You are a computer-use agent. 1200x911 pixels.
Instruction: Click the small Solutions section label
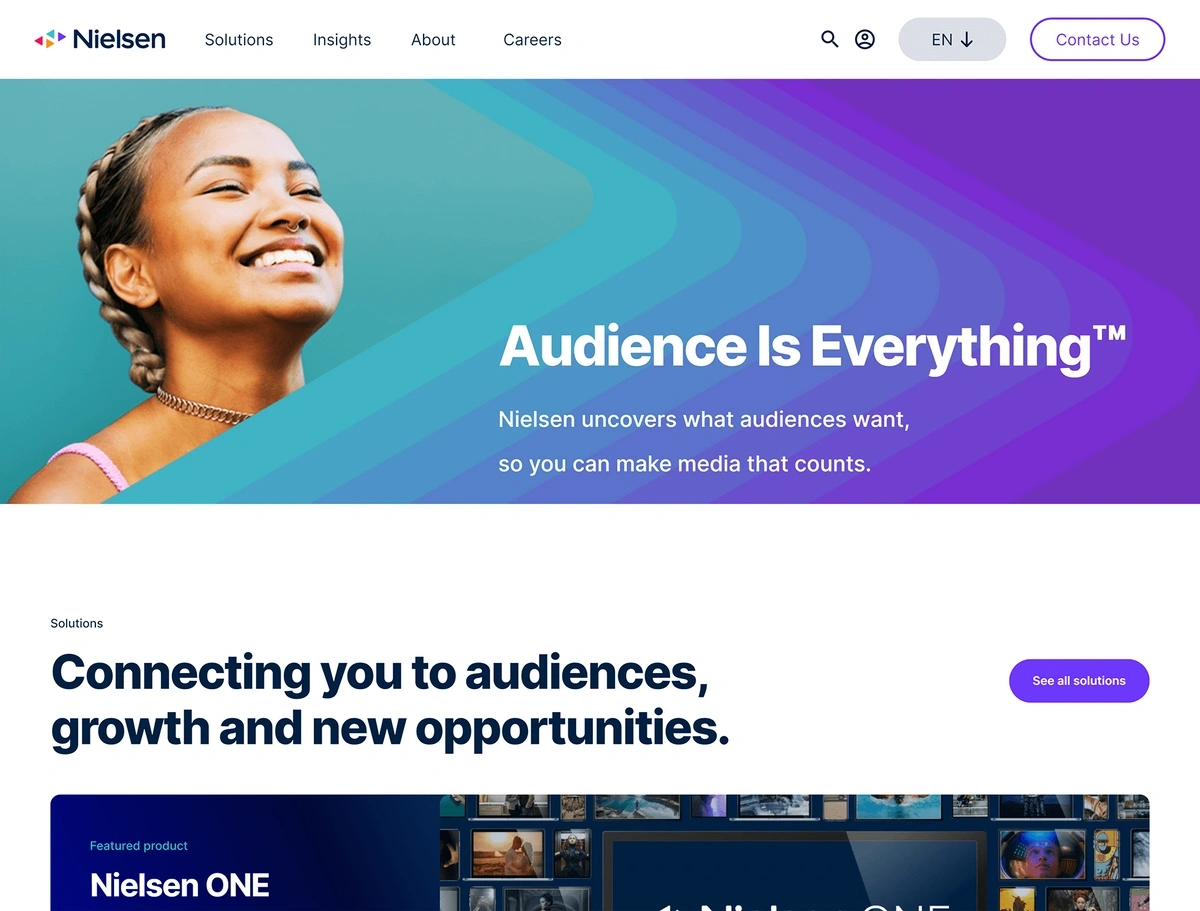click(77, 623)
